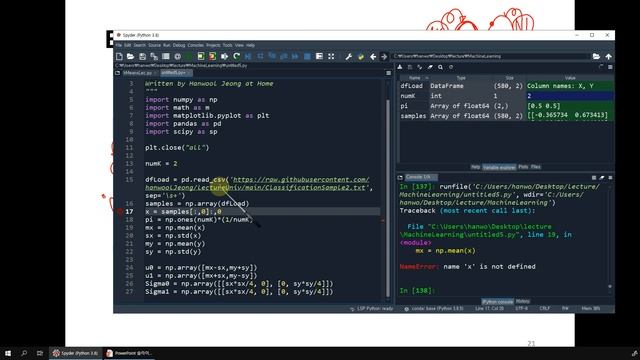
Task: Switch to the Files tab
Action: 536,167
